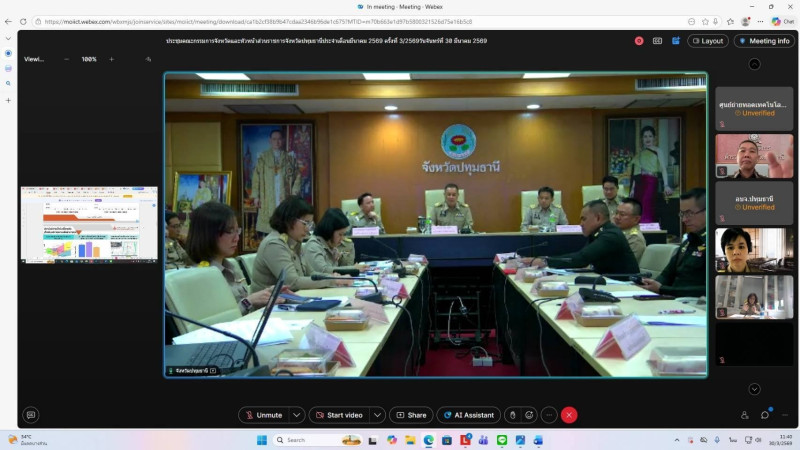Toggle the captions panel at bottom left
Screen dimensions: 800x450
(31, 415)
